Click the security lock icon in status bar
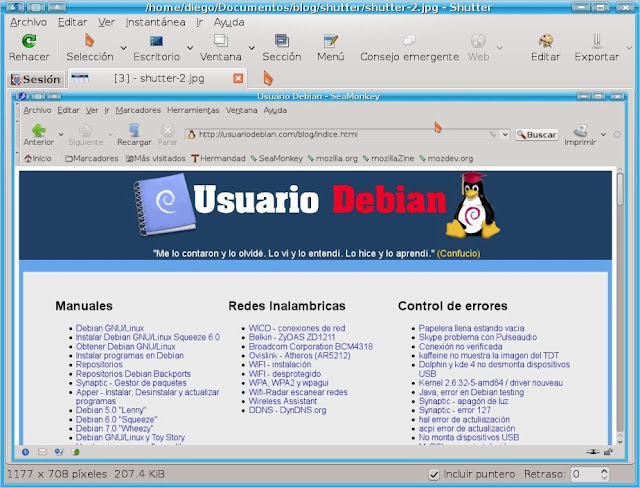The image size is (640, 488). (x=609, y=452)
